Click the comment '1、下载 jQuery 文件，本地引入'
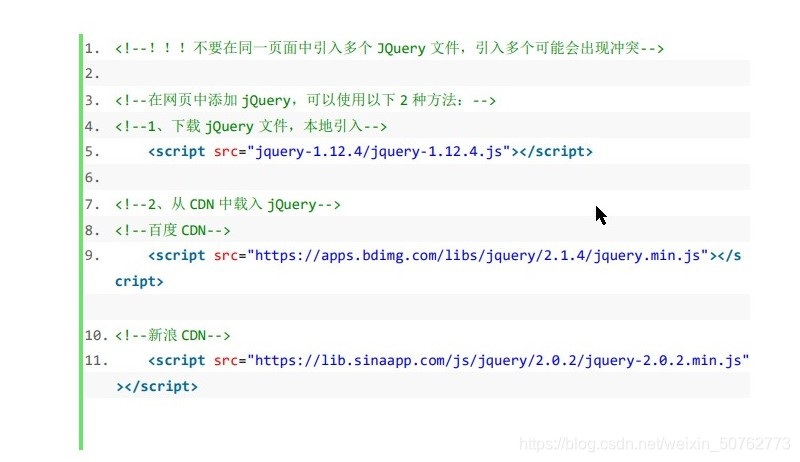 tap(251, 126)
